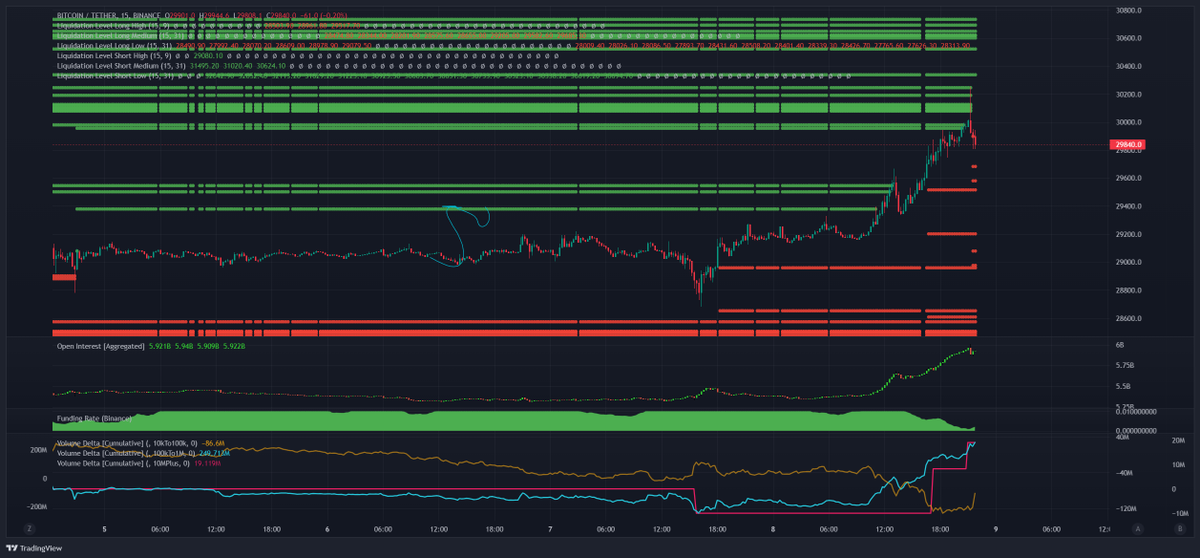Click the 200M volume delta left scale label
This screenshot has width=1200, height=558.
click(x=38, y=450)
